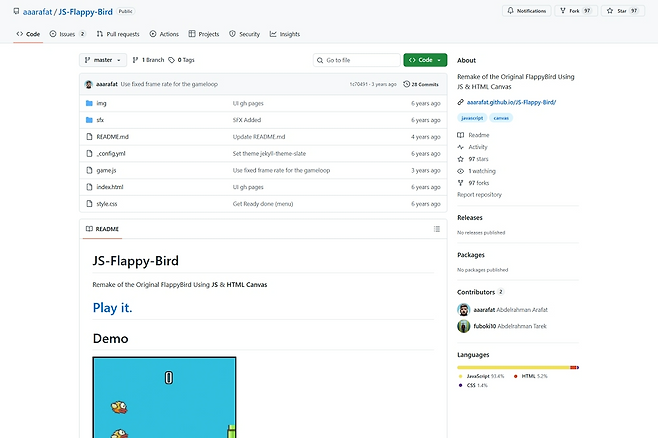Open the 28 Commits history
The width and height of the screenshot is (658, 438).
421,84
